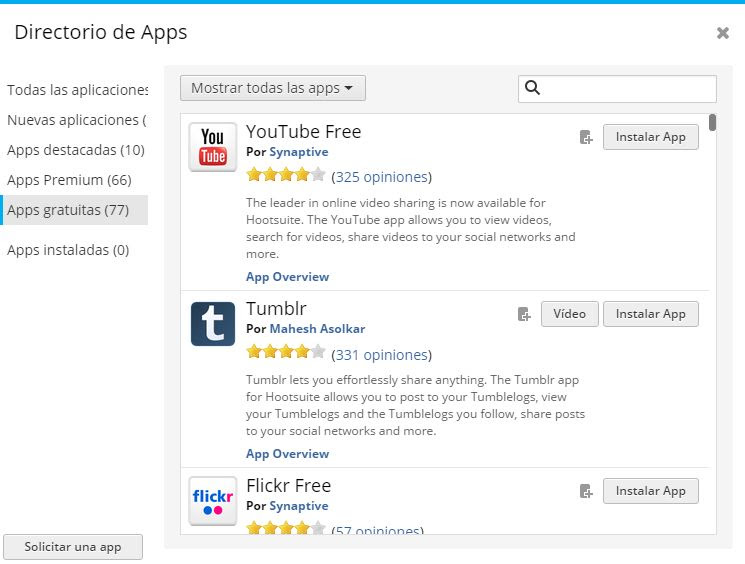The height and width of the screenshot is (564, 745).
Task: Click the YouTube Free app logo
Action: pyautogui.click(x=212, y=147)
